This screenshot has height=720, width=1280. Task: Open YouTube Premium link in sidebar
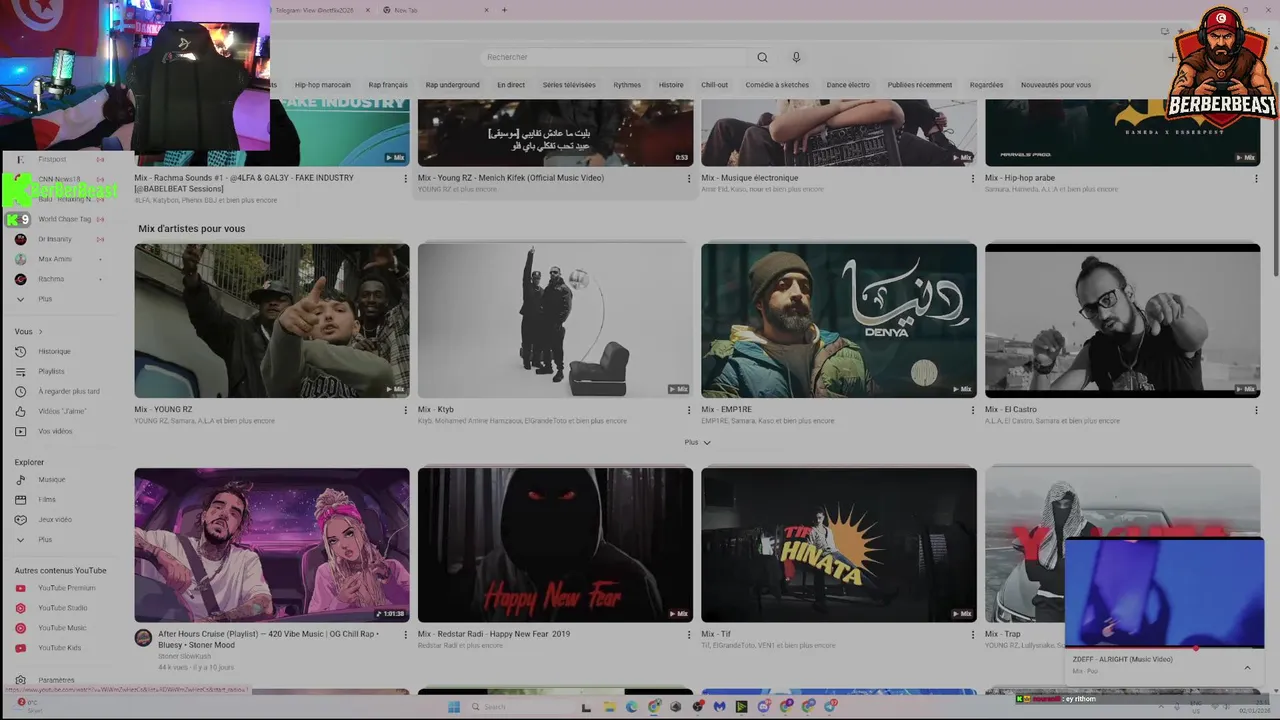click(66, 588)
